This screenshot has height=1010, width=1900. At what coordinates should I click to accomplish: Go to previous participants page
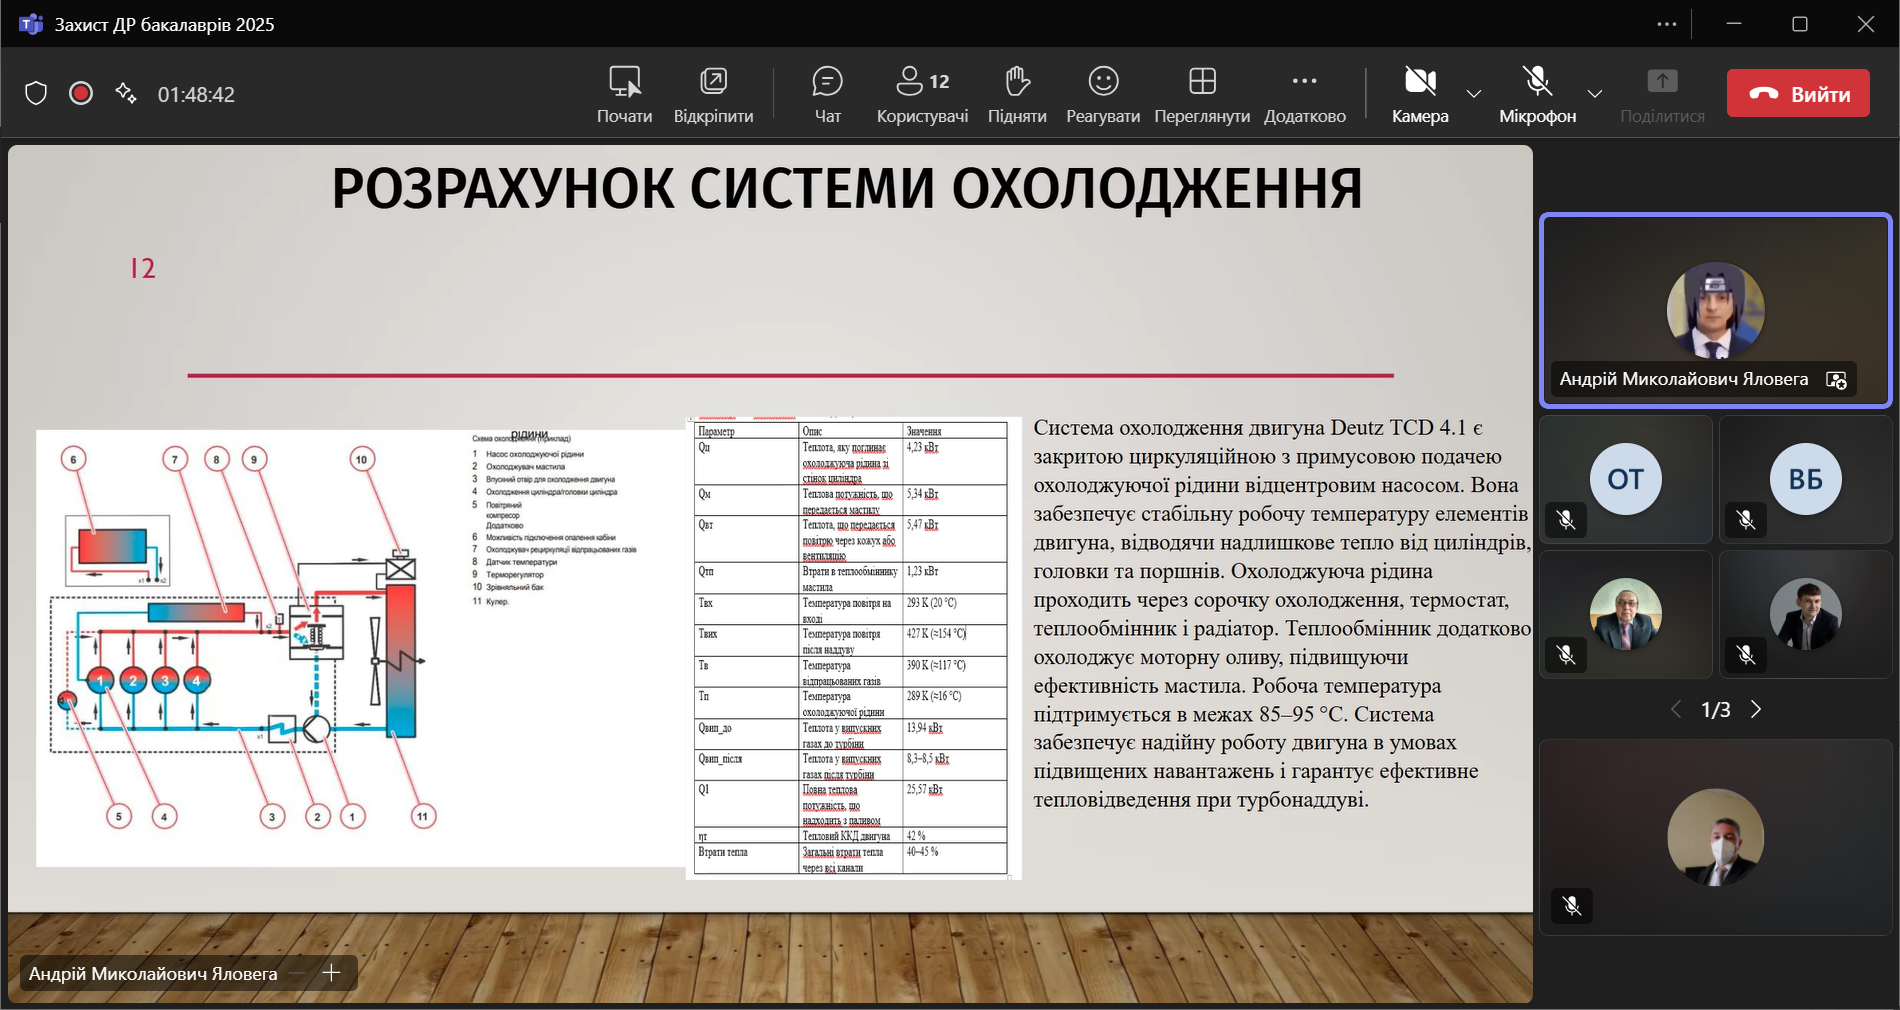click(x=1676, y=710)
